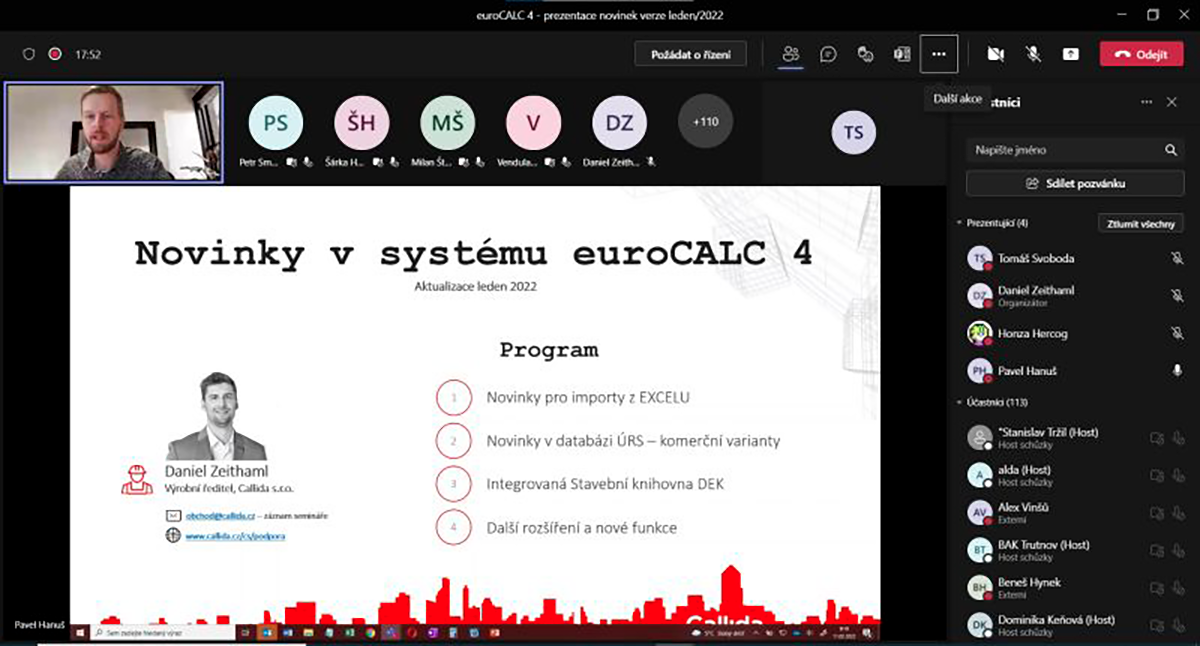This screenshot has width=1200, height=646.
Task: Open the reactions icon in meeting toolbar
Action: coord(866,54)
